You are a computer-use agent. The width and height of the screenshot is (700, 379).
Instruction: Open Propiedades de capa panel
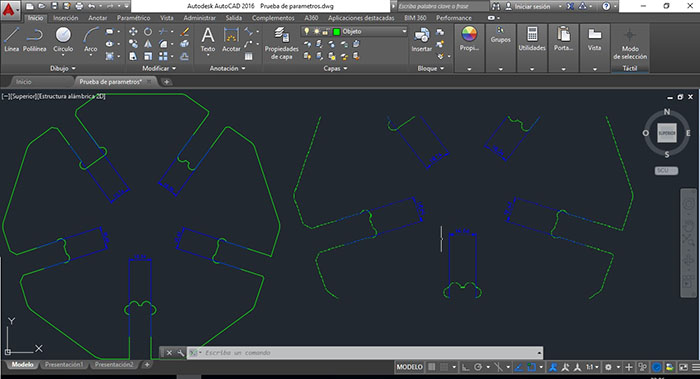pyautogui.click(x=281, y=43)
